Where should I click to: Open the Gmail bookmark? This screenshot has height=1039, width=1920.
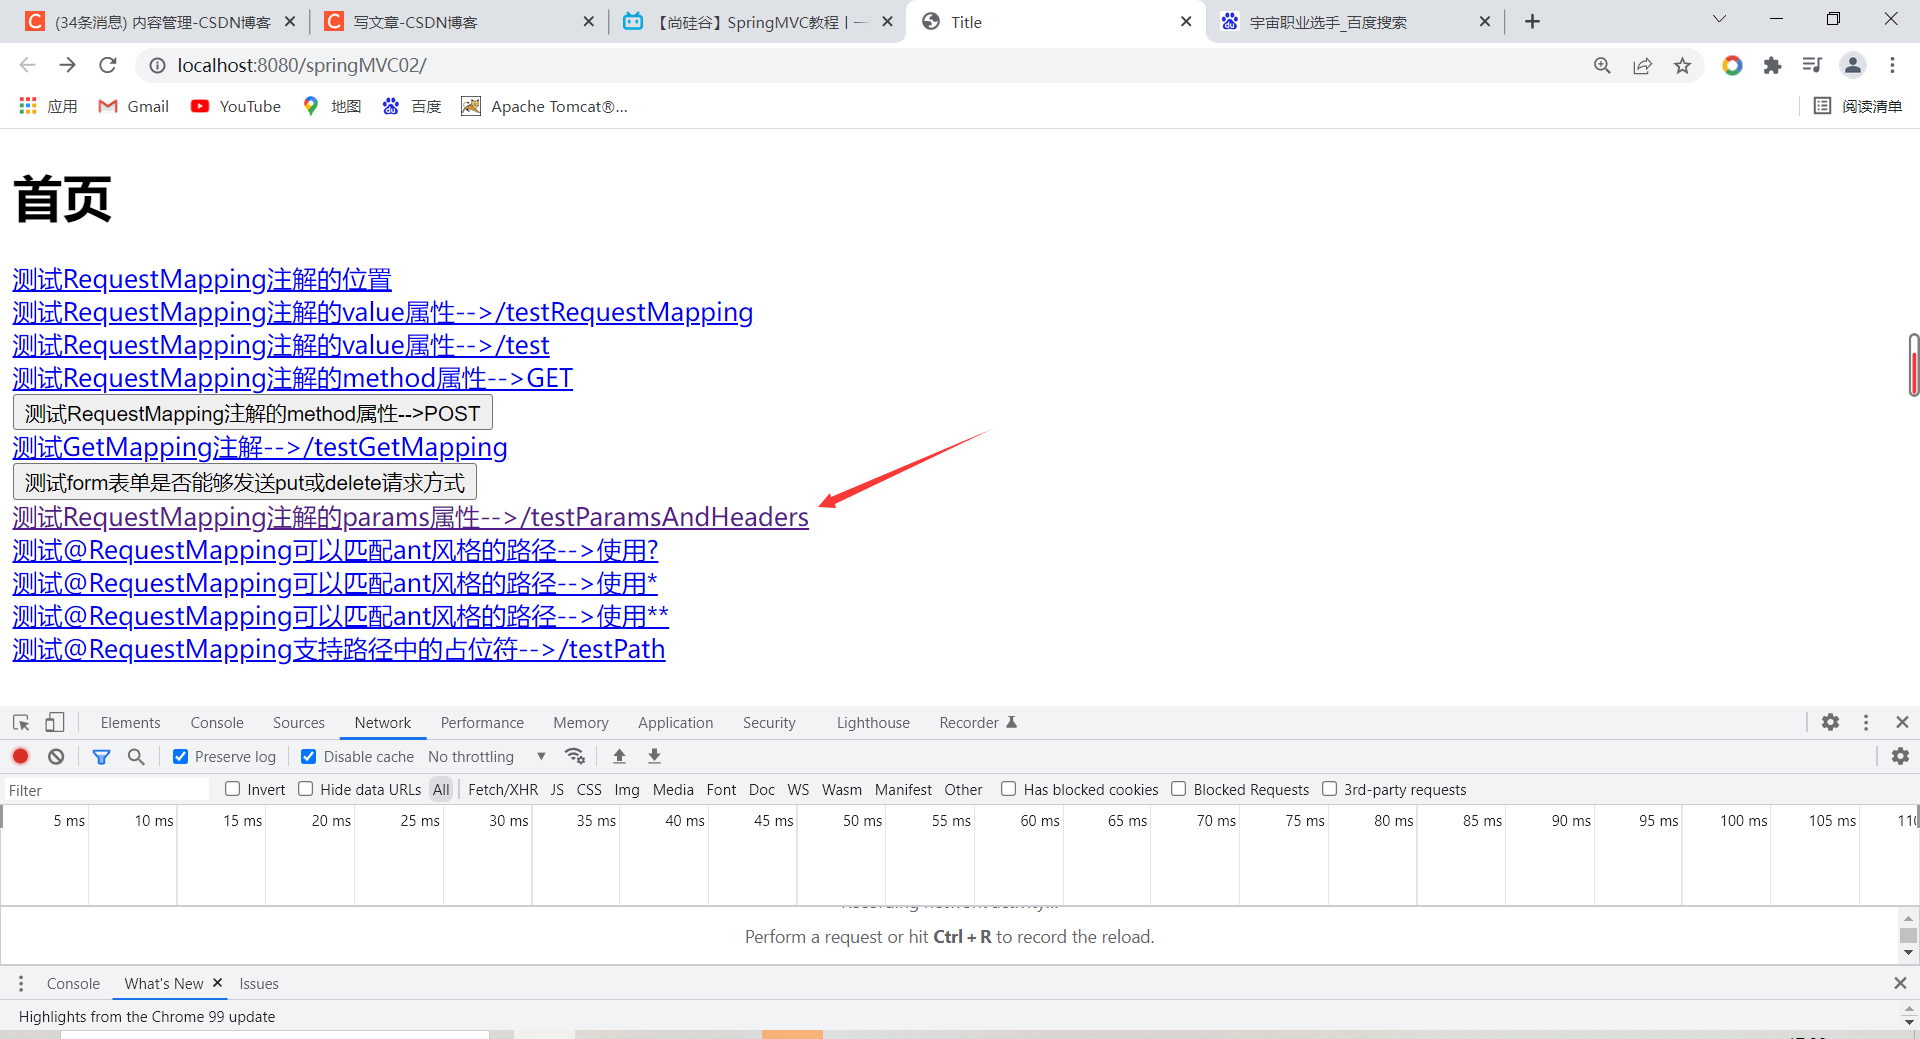point(134,106)
